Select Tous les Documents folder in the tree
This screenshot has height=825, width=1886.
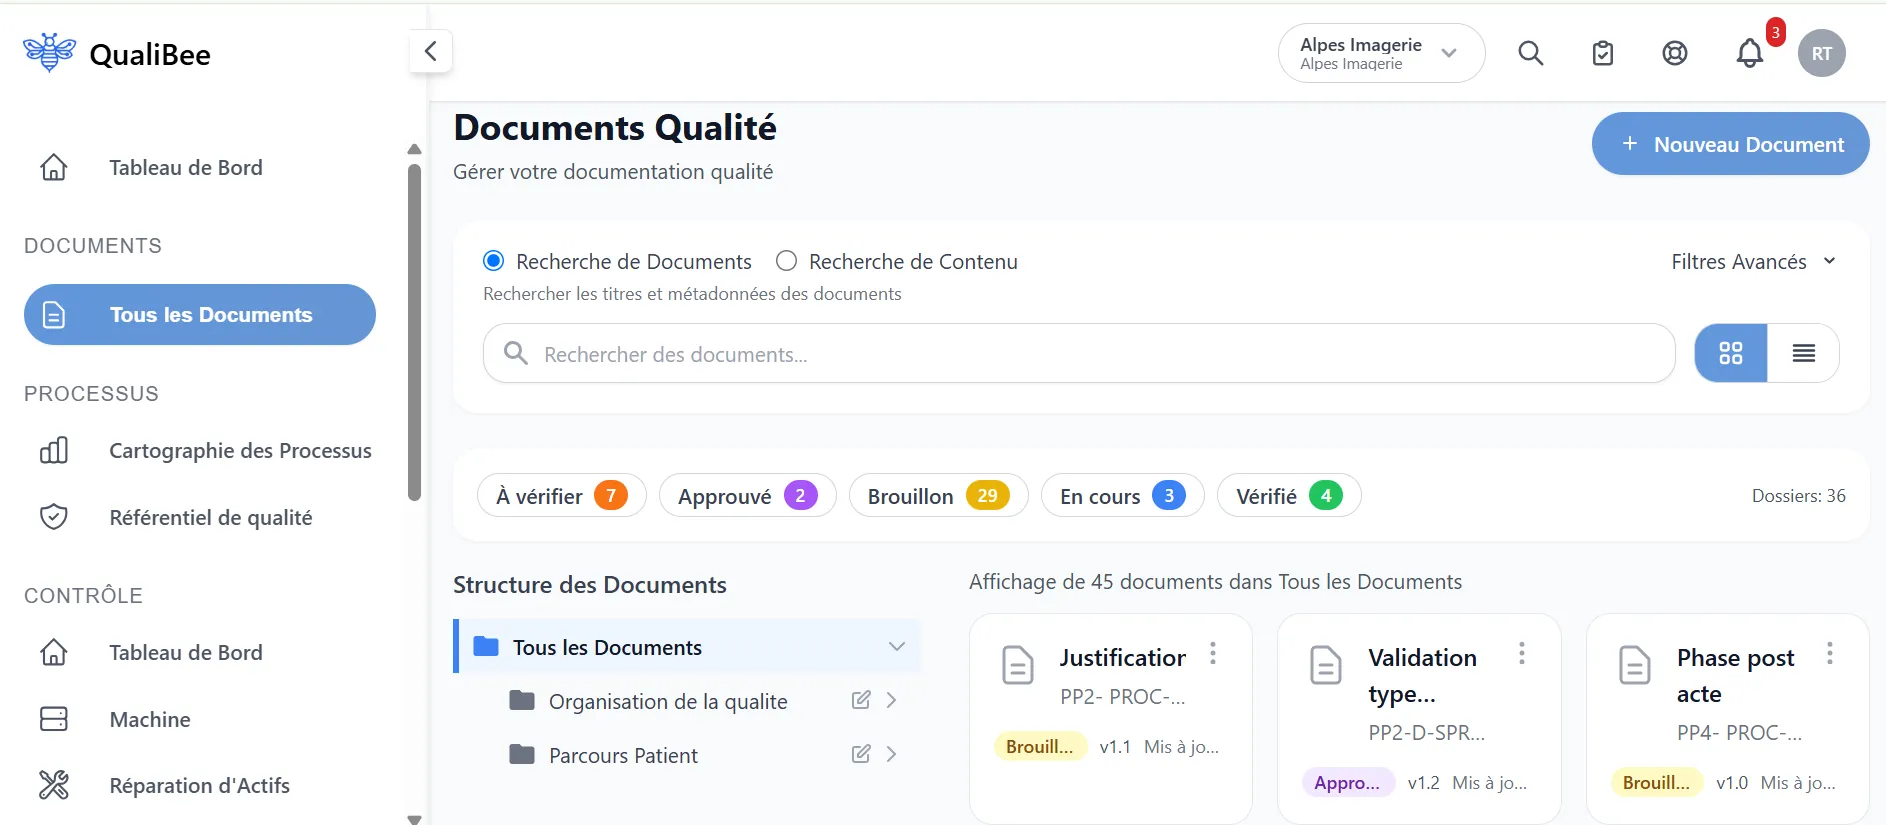[688, 646]
